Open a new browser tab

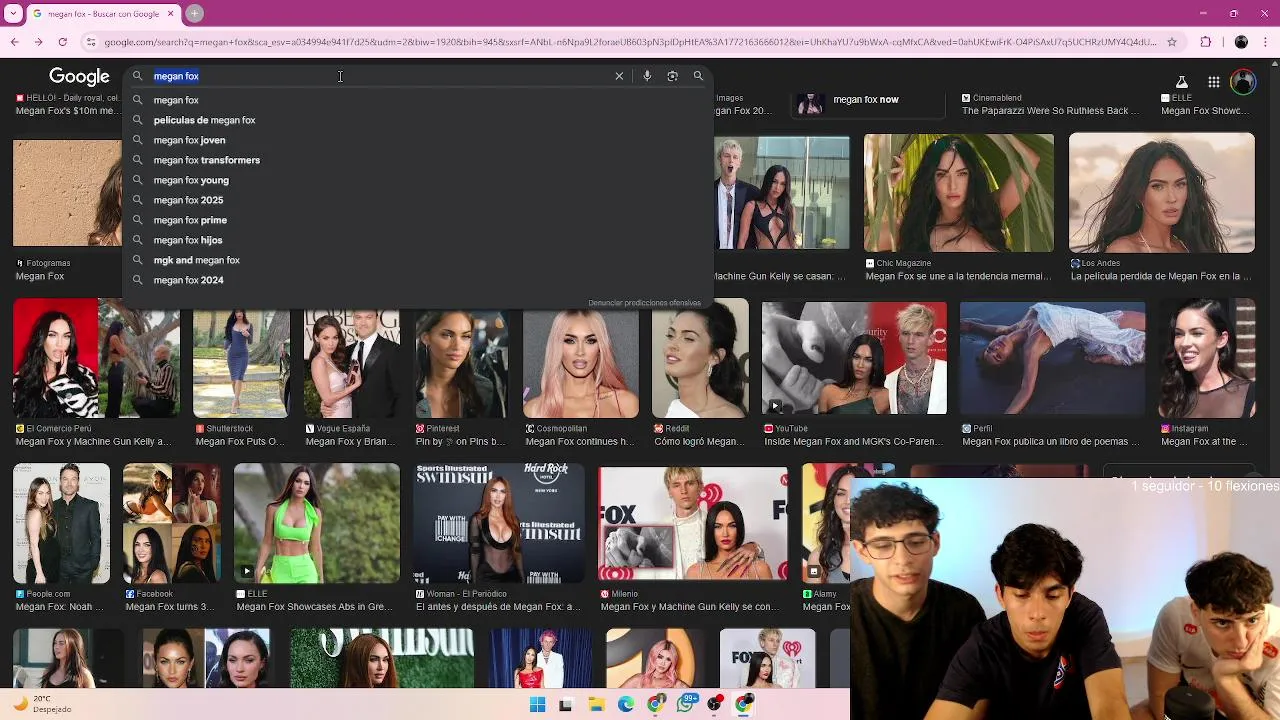195,13
